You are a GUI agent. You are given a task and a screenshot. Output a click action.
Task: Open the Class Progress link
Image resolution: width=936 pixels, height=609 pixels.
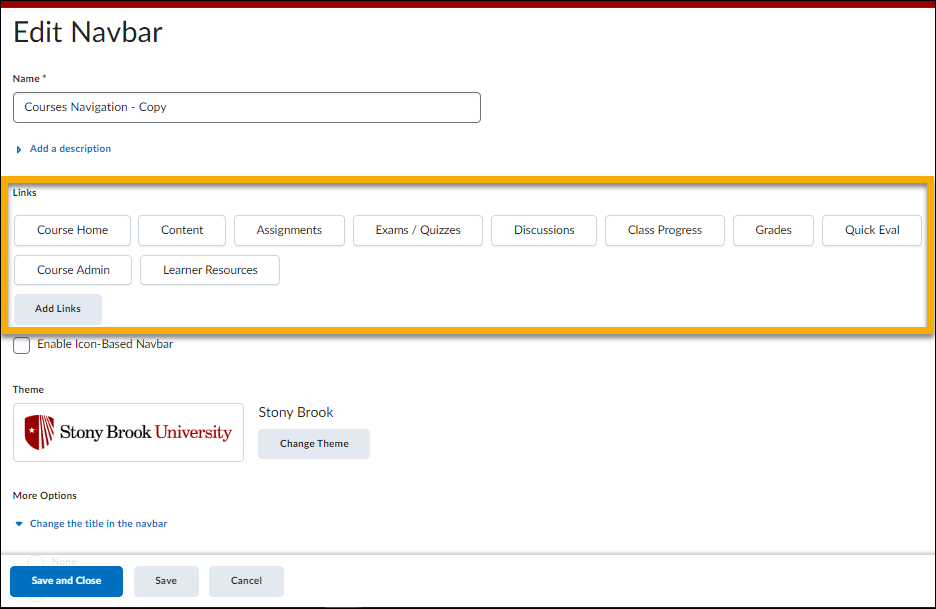pos(664,230)
